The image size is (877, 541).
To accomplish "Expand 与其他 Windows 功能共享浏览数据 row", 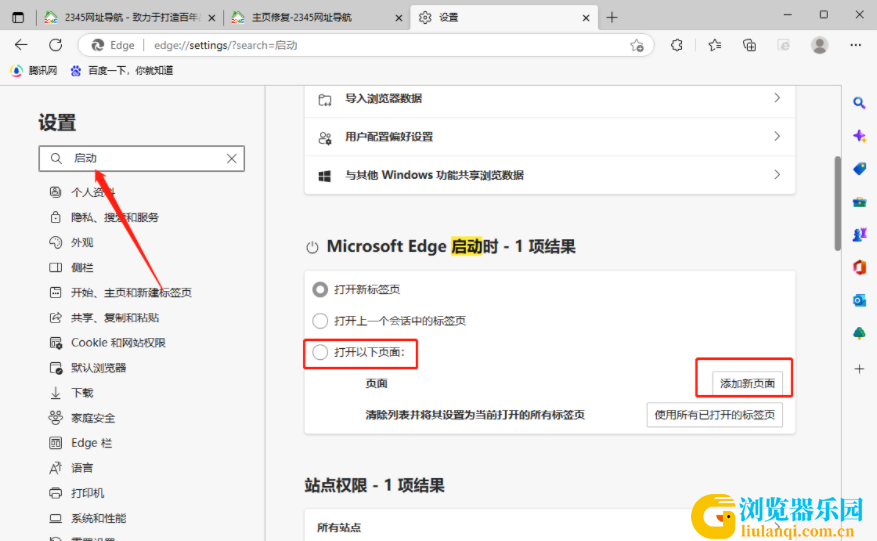I will tap(550, 175).
